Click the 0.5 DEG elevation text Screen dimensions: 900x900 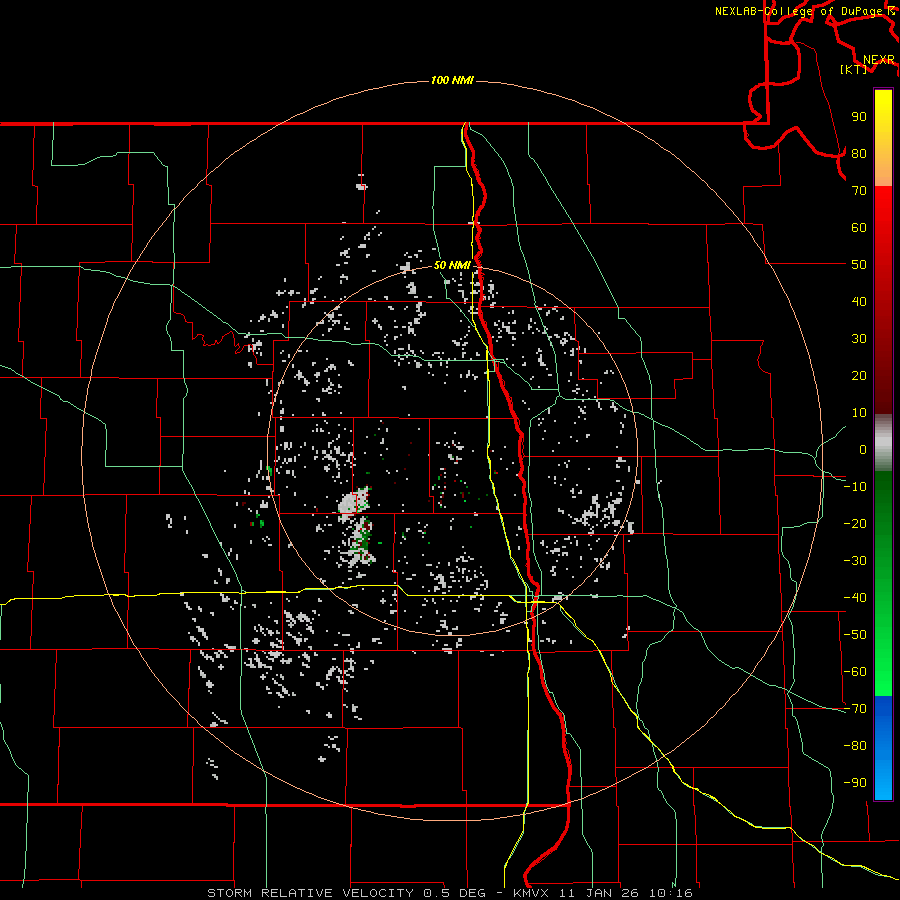[455, 893]
